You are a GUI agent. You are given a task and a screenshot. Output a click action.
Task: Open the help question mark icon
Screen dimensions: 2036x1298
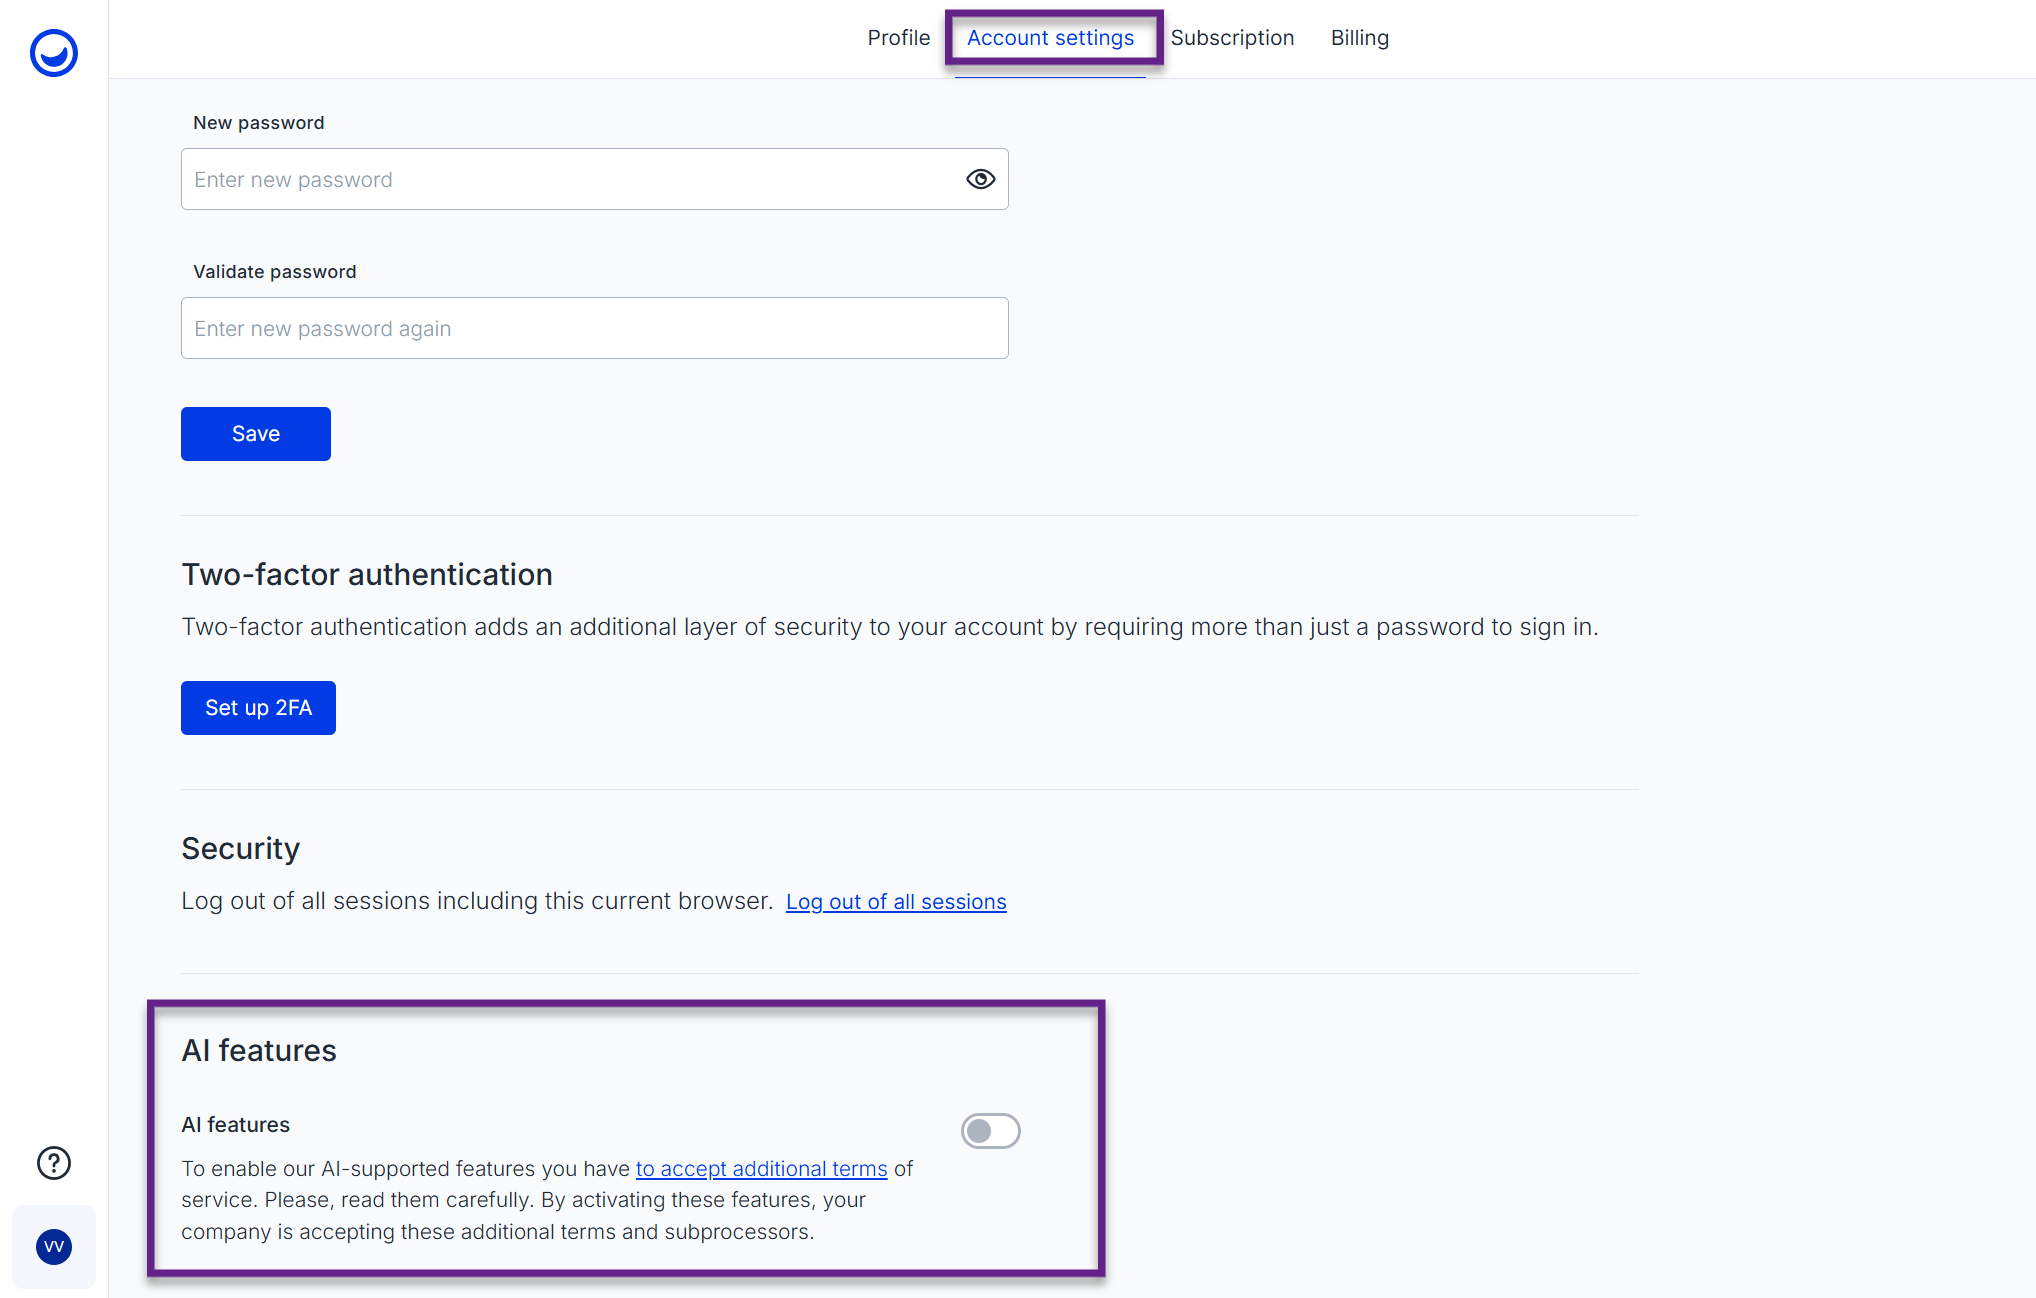(x=54, y=1163)
